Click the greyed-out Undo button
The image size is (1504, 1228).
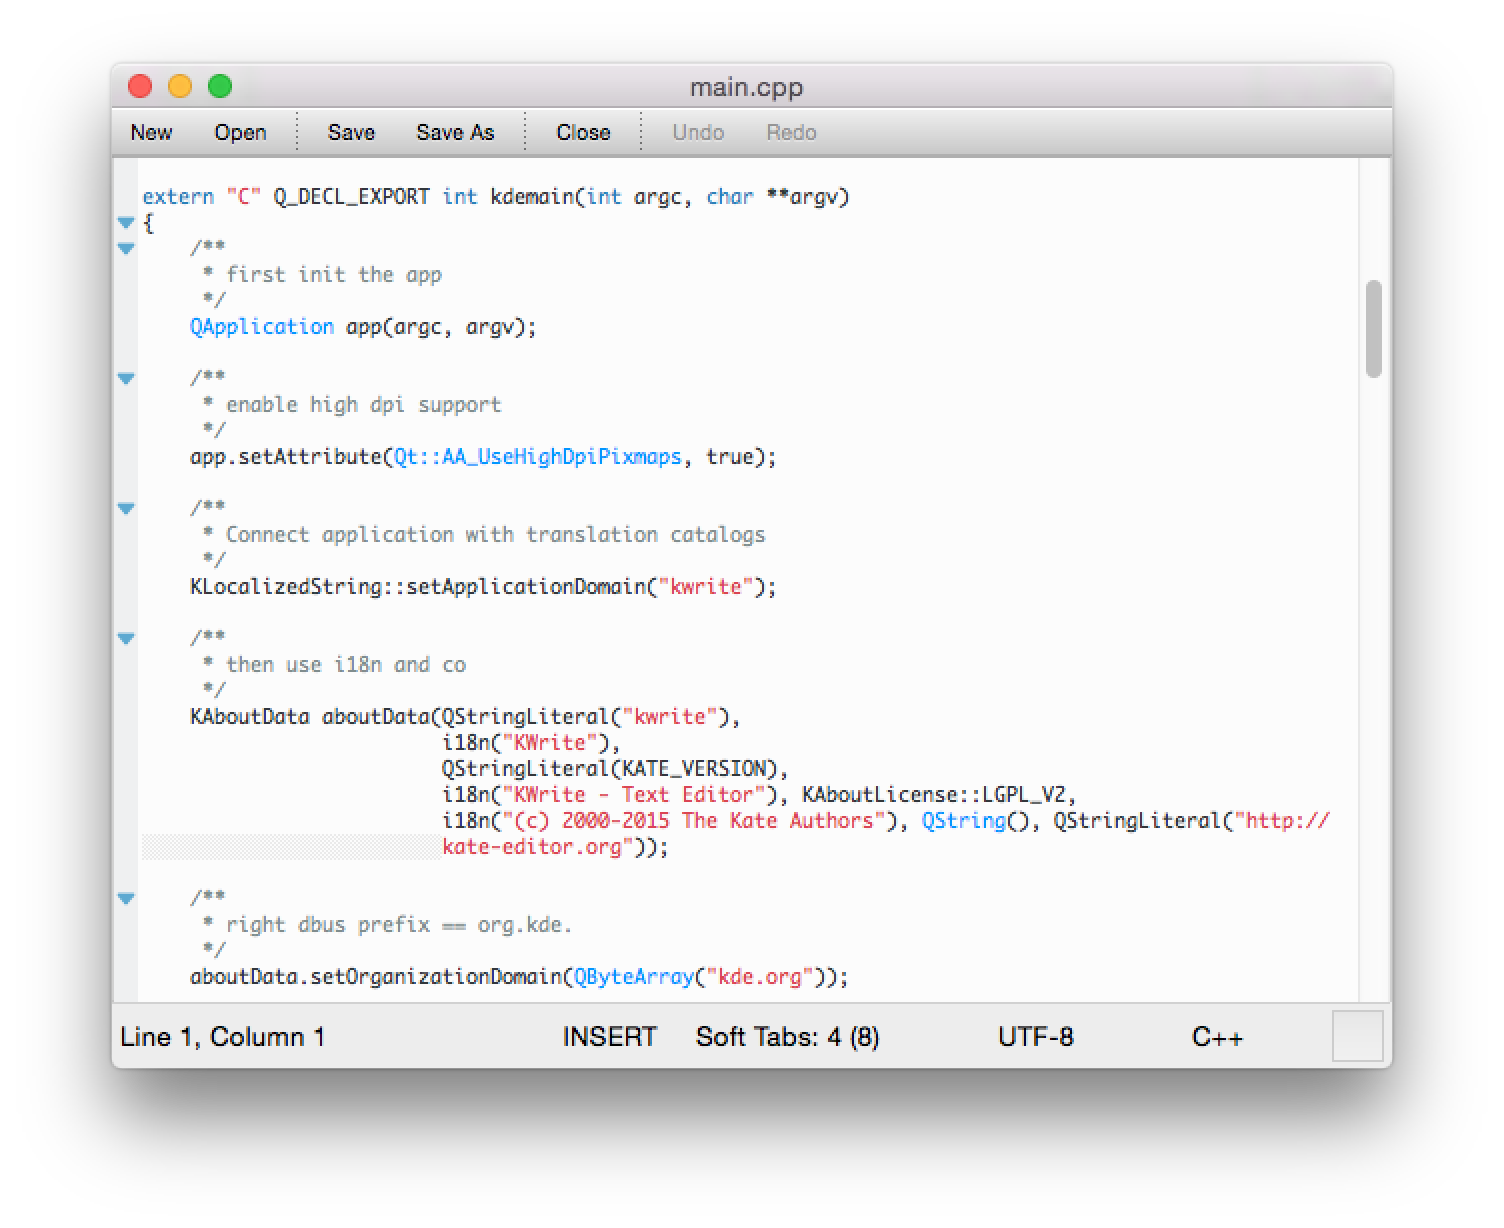[698, 132]
